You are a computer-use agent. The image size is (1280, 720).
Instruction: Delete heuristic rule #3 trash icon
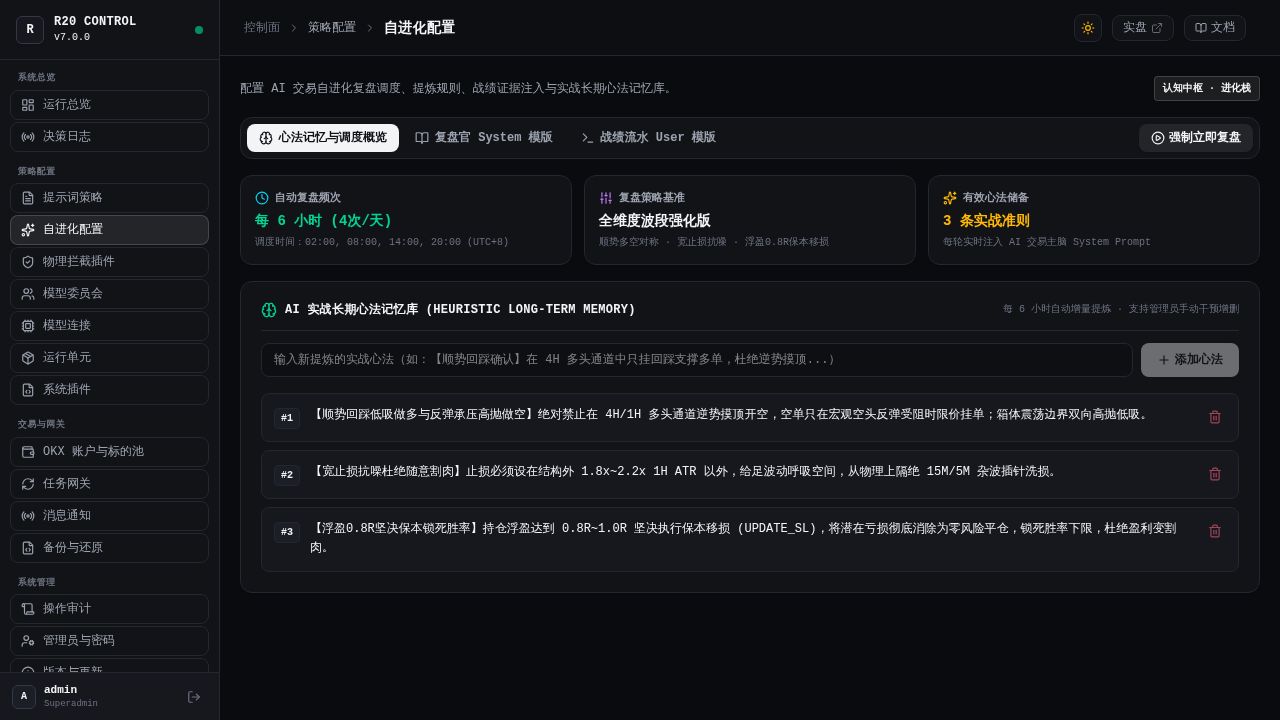click(x=1215, y=531)
